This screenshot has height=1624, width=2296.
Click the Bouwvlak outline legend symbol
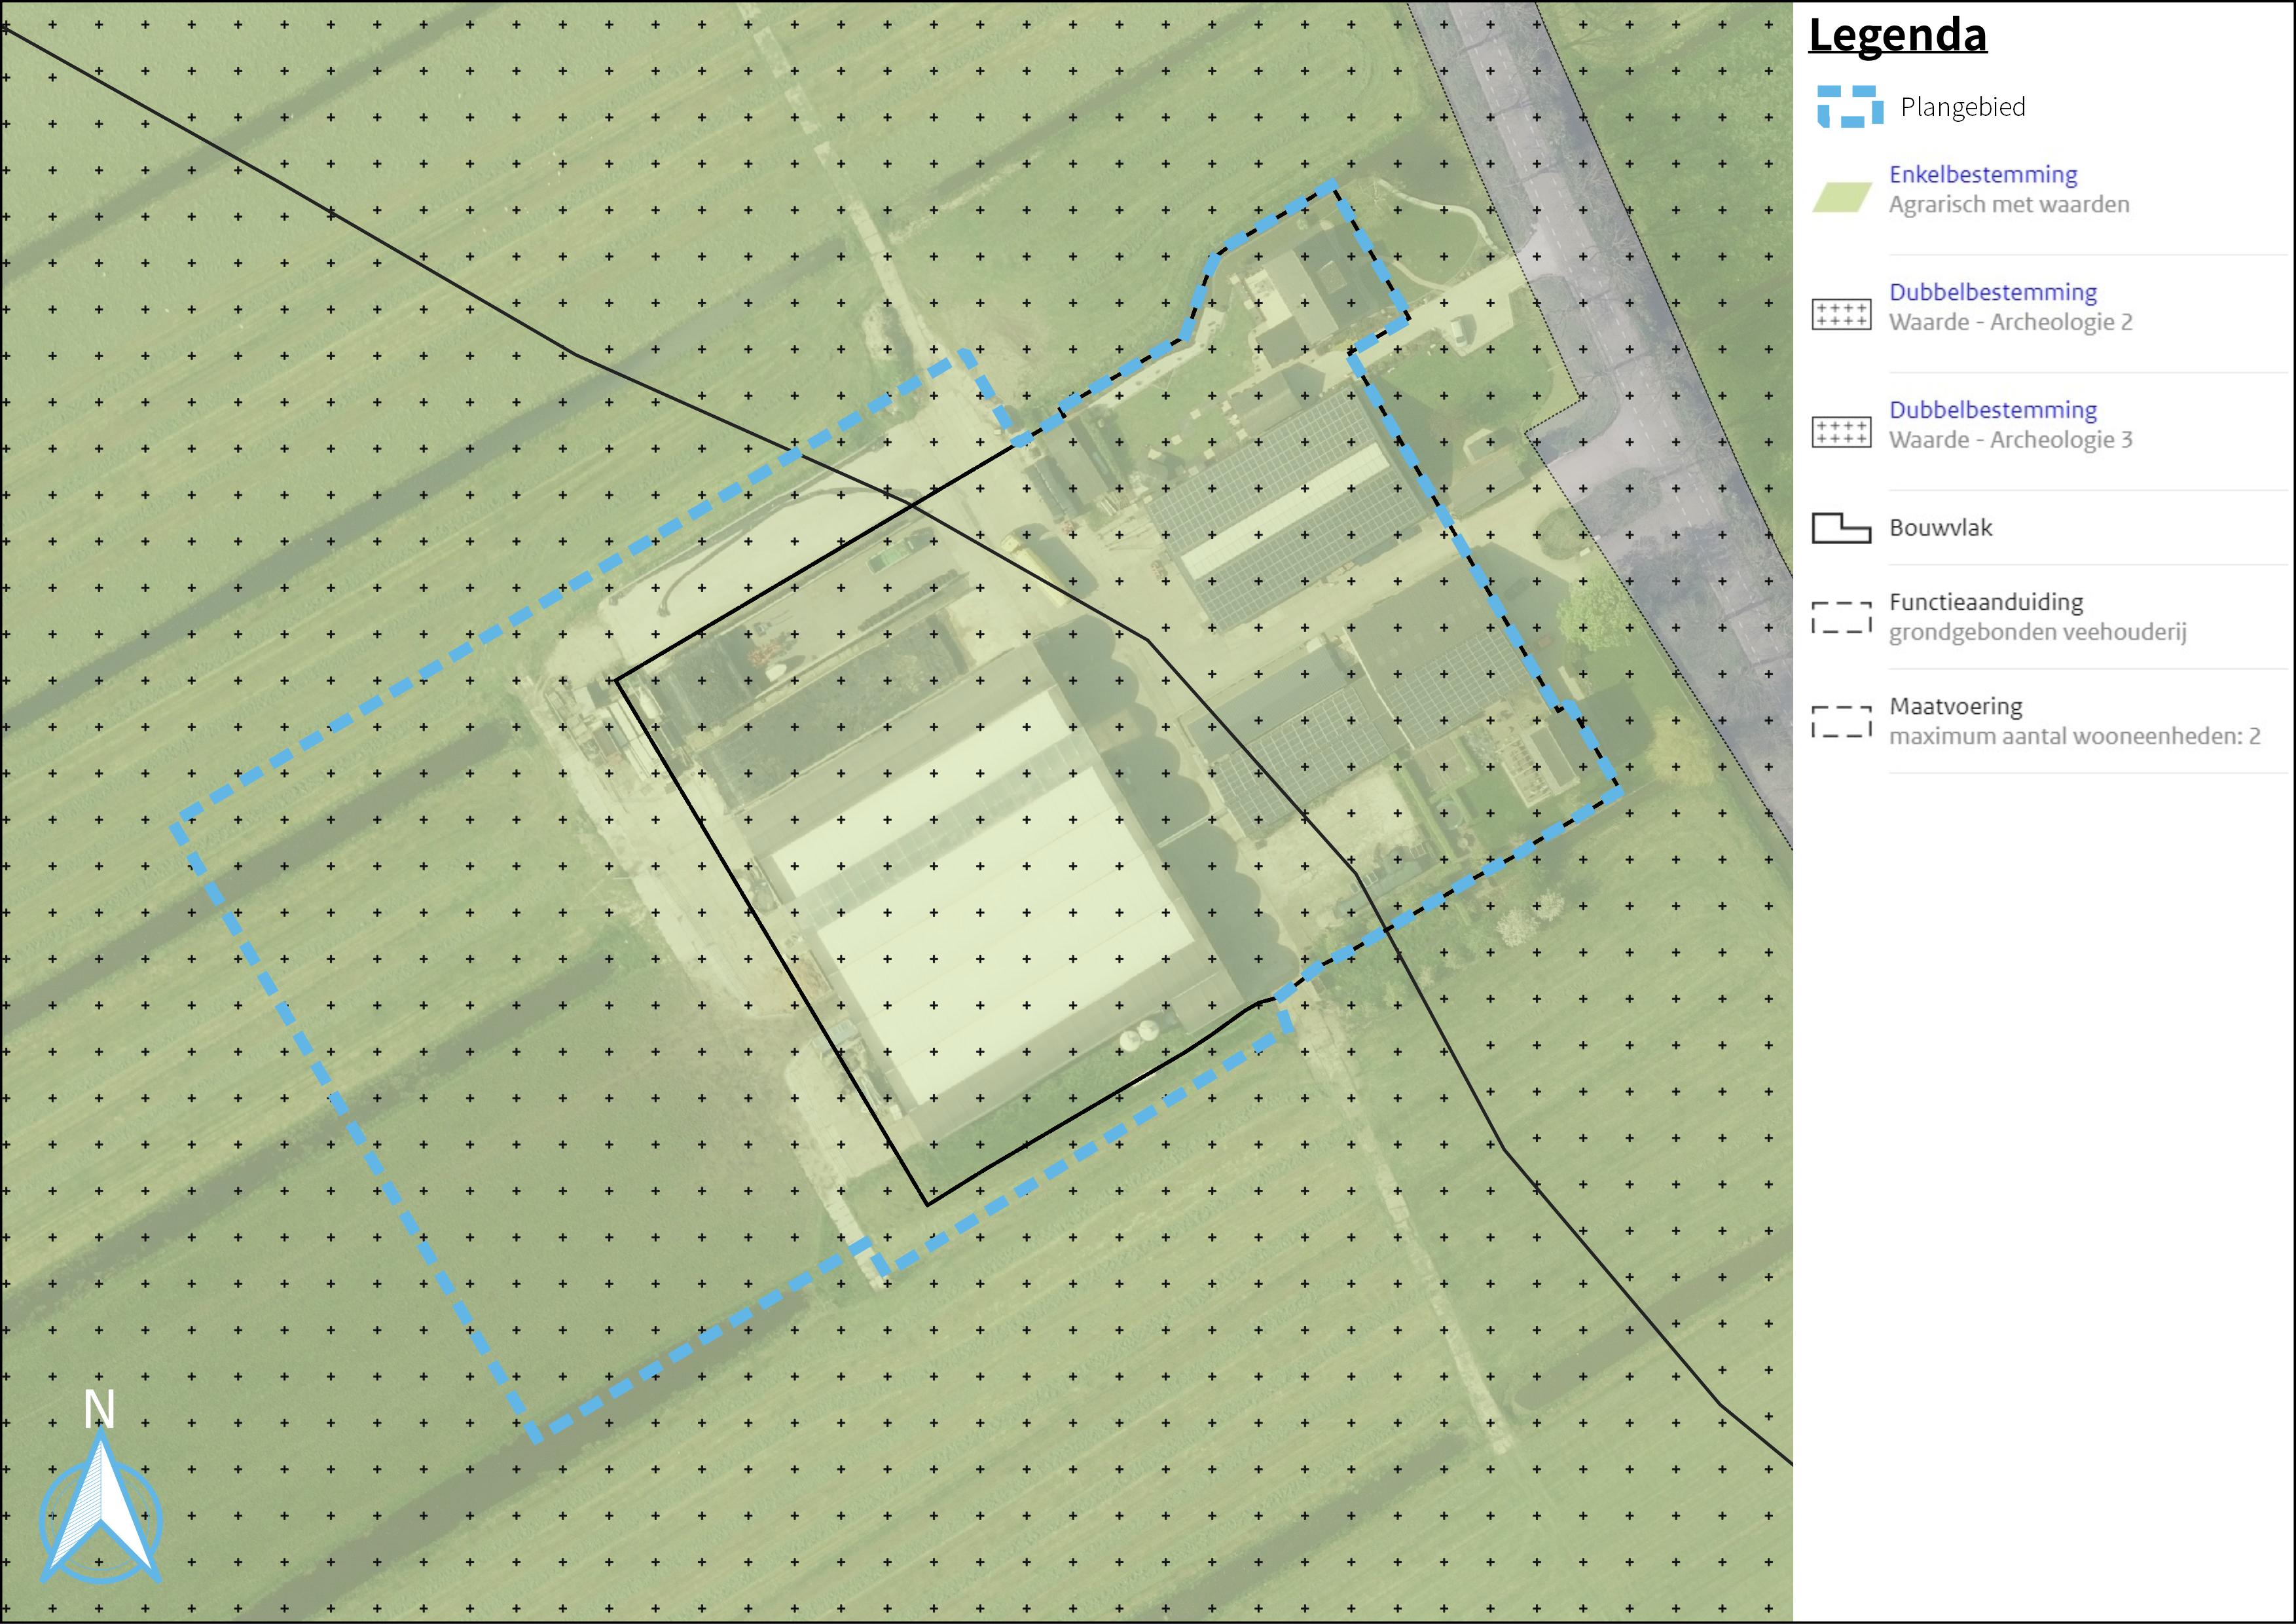coord(1841,528)
